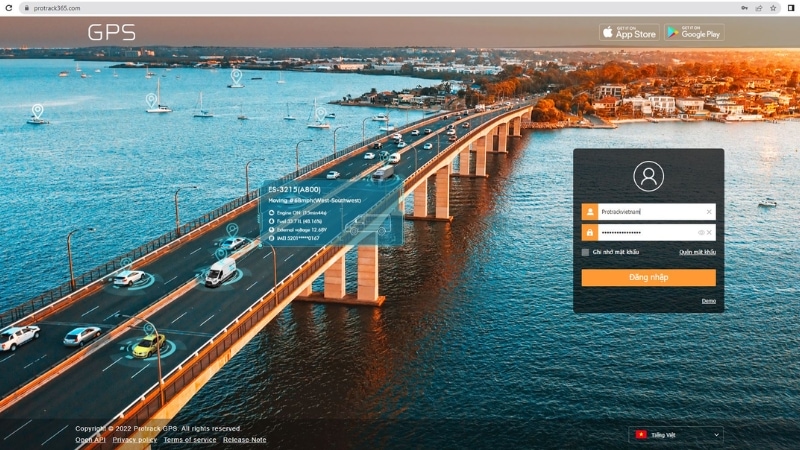Click the App Store download badge
This screenshot has height=450, width=800.
pyautogui.click(x=629, y=33)
